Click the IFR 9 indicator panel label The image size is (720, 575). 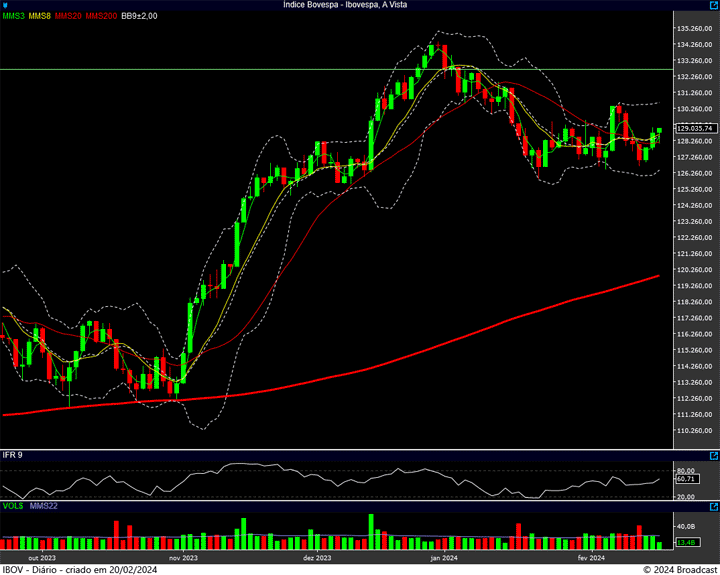click(x=13, y=455)
